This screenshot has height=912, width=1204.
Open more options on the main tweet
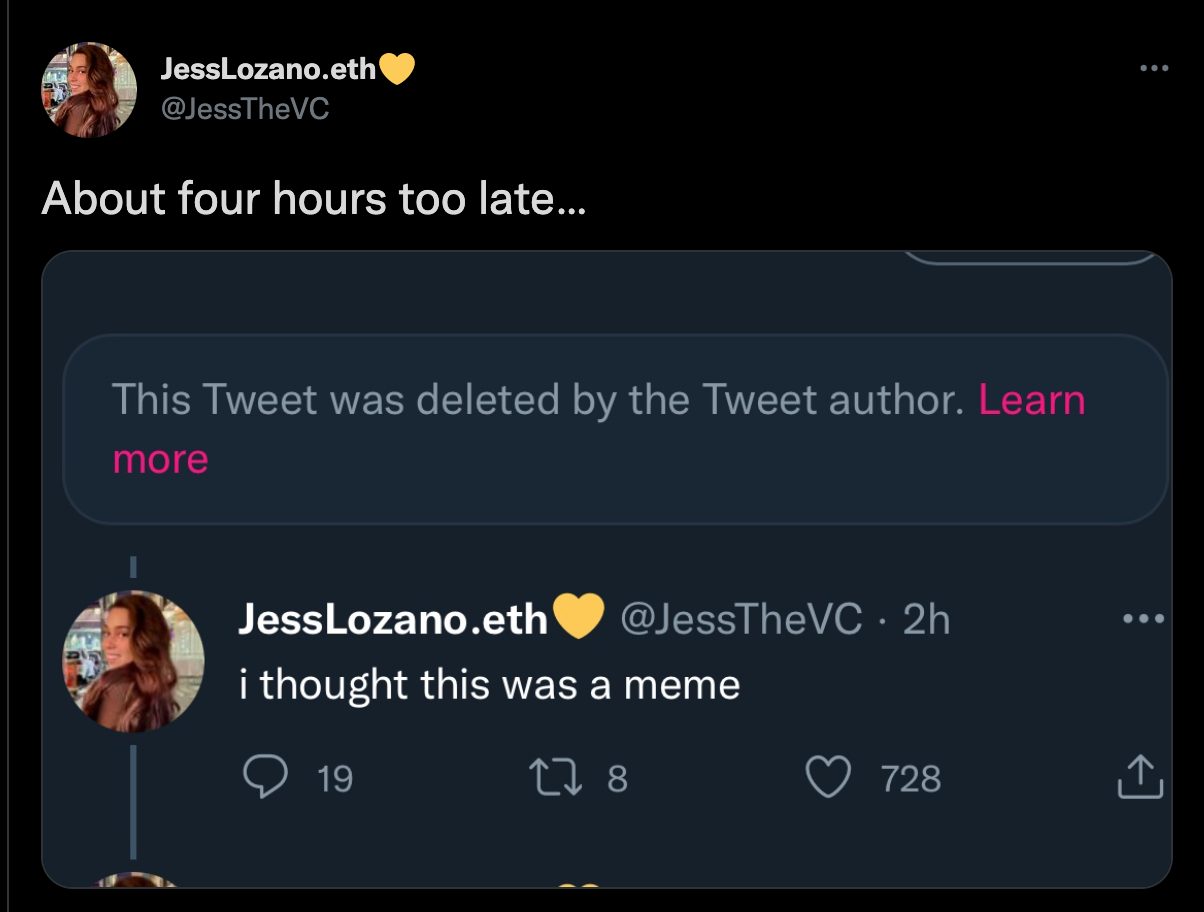coord(1153,69)
